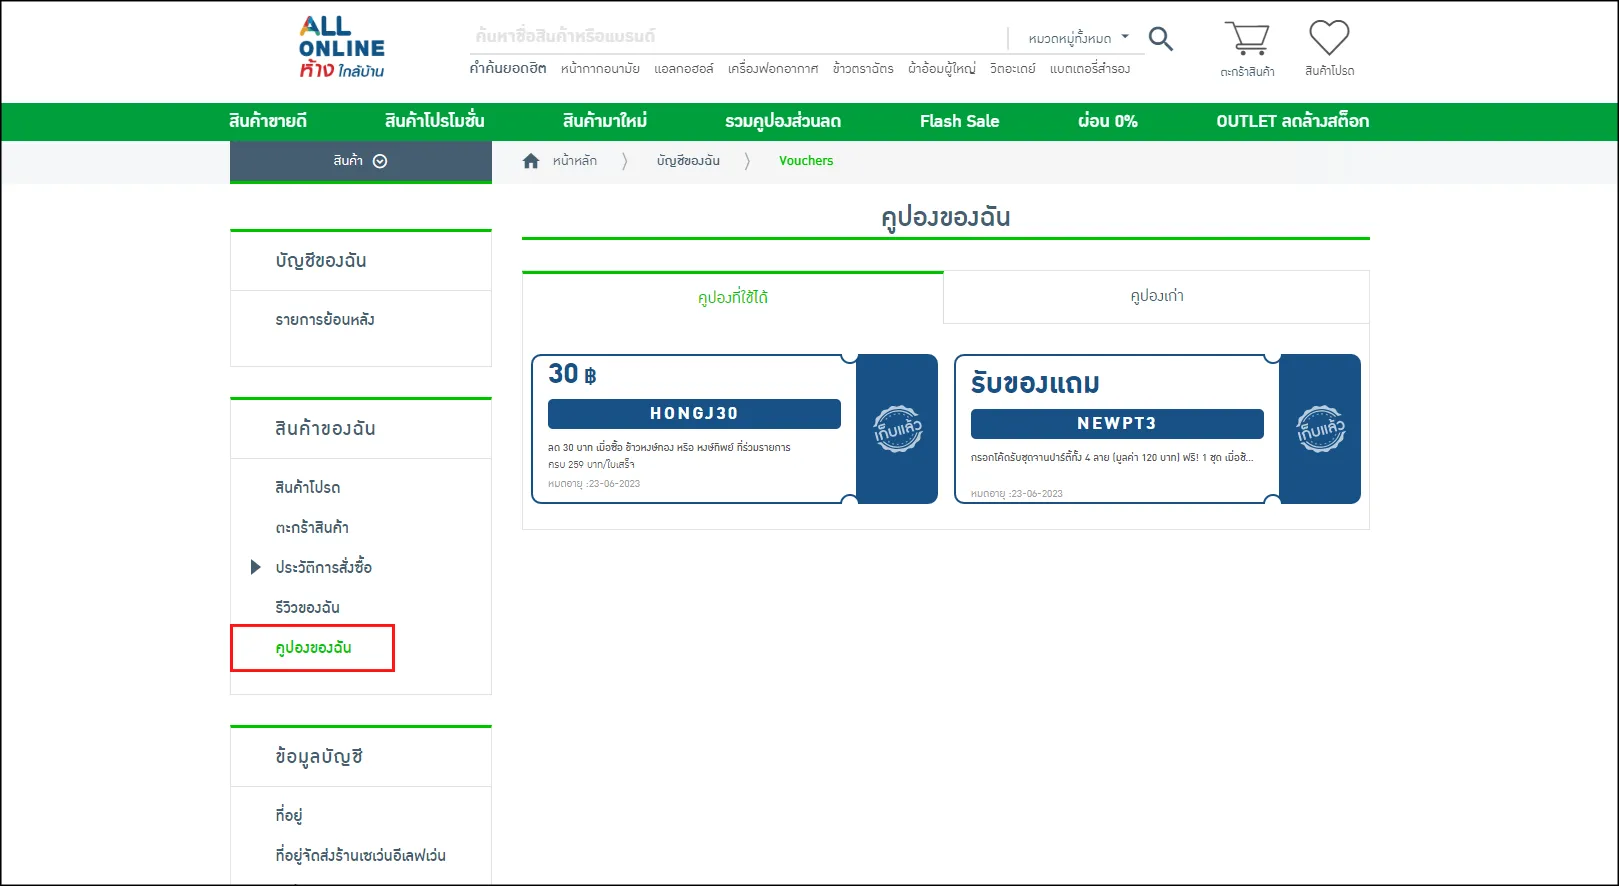Open the heart wishlist icon
The height and width of the screenshot is (886, 1619).
[x=1329, y=39]
